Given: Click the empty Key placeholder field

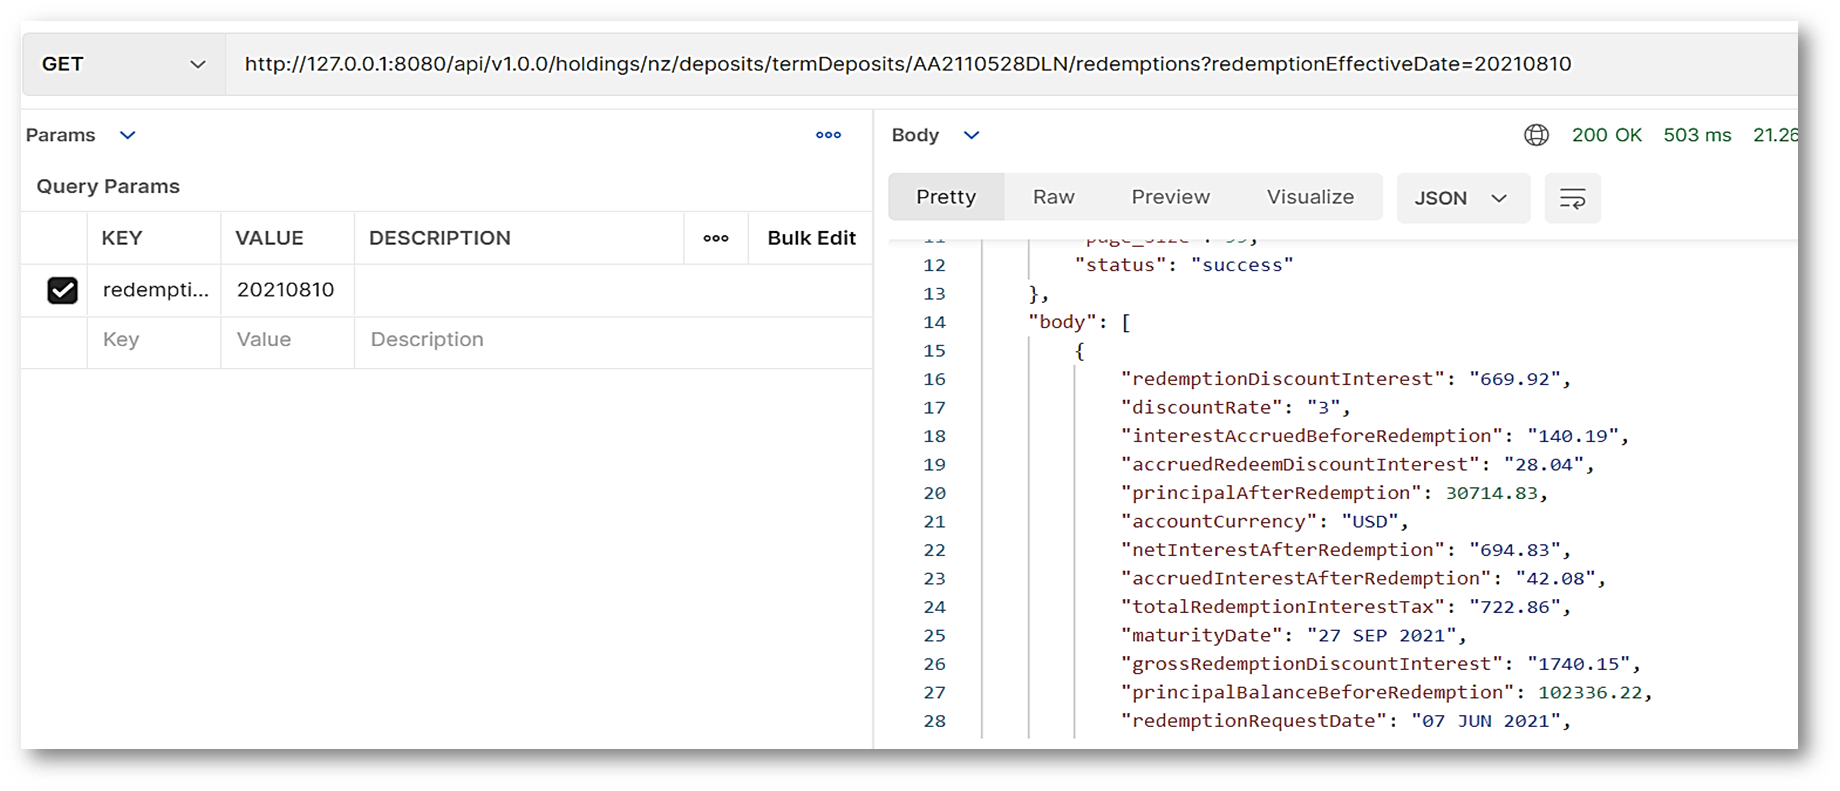Looking at the screenshot, I should pyautogui.click(x=121, y=340).
